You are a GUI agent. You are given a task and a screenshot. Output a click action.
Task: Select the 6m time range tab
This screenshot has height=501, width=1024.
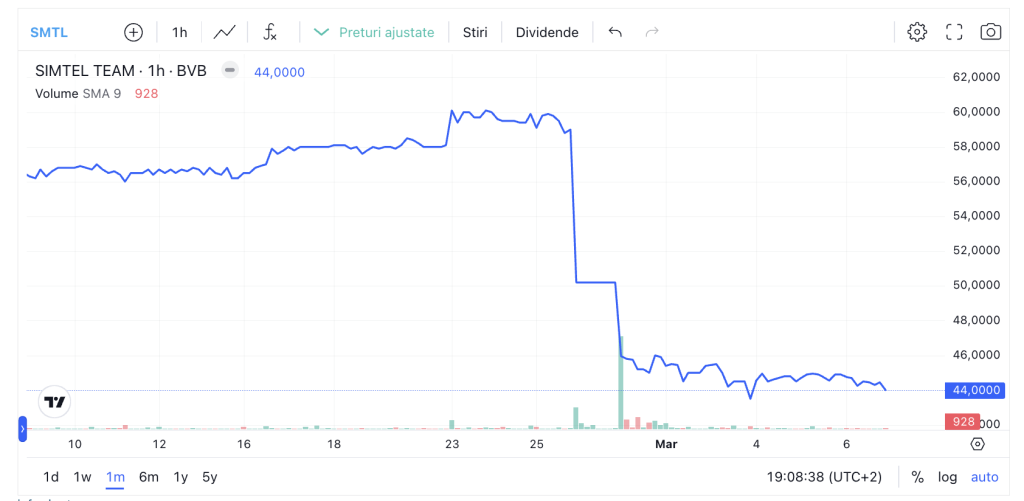click(148, 477)
